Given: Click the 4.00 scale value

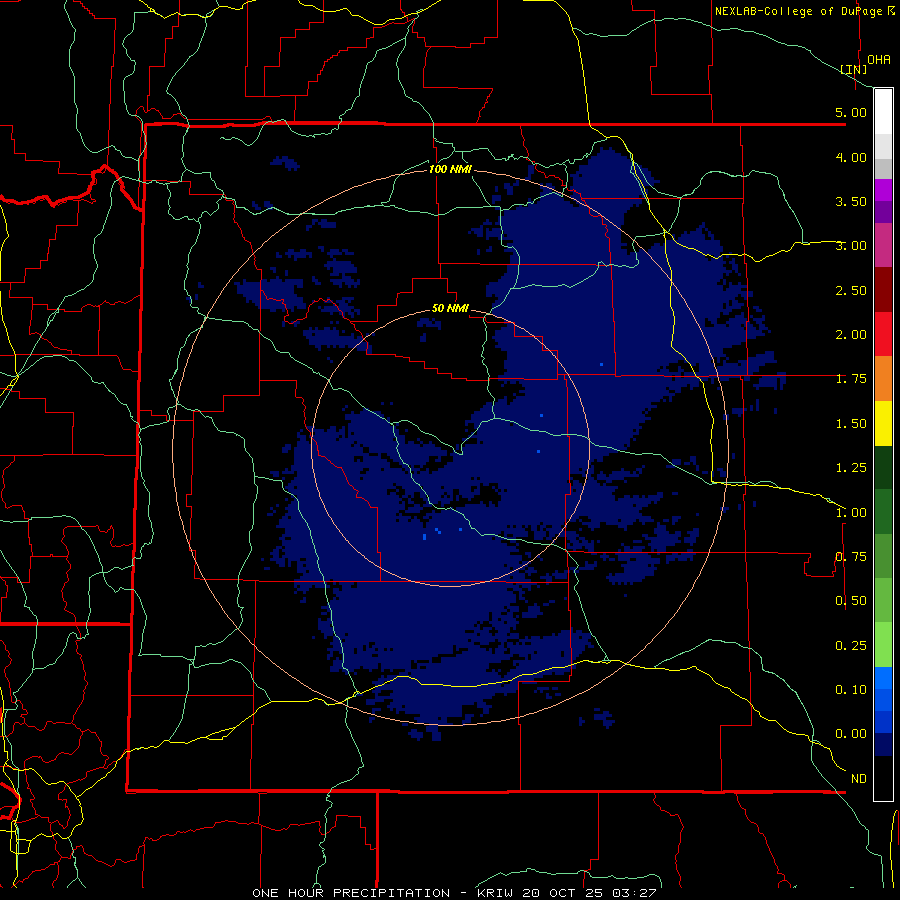Looking at the screenshot, I should pyautogui.click(x=851, y=157).
